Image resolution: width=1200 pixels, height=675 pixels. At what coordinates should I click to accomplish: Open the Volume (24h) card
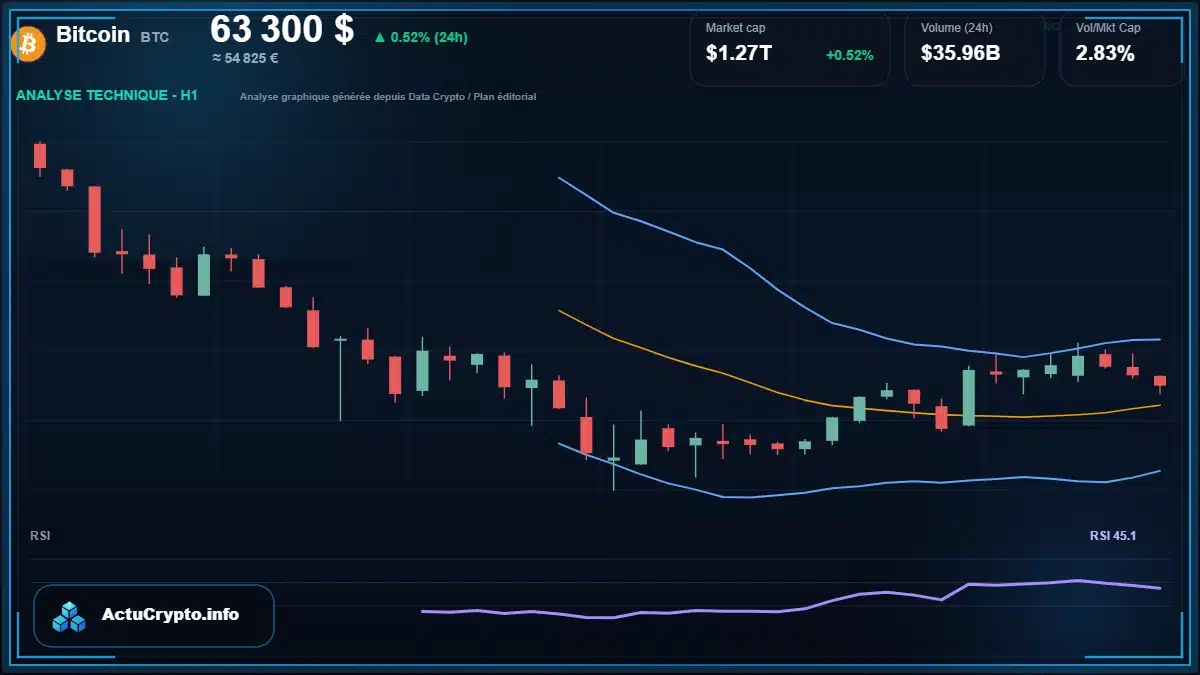(975, 48)
